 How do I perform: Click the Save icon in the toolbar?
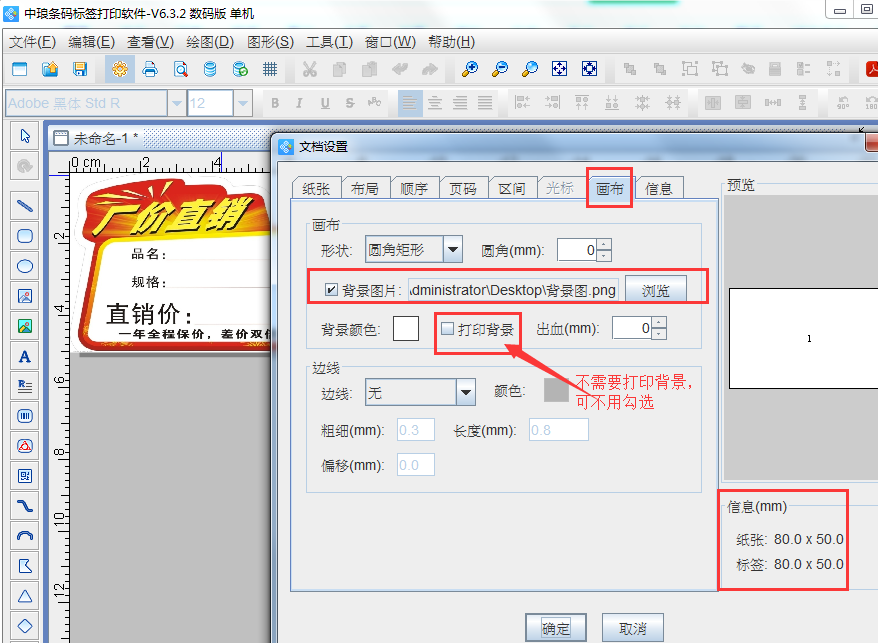pos(79,70)
